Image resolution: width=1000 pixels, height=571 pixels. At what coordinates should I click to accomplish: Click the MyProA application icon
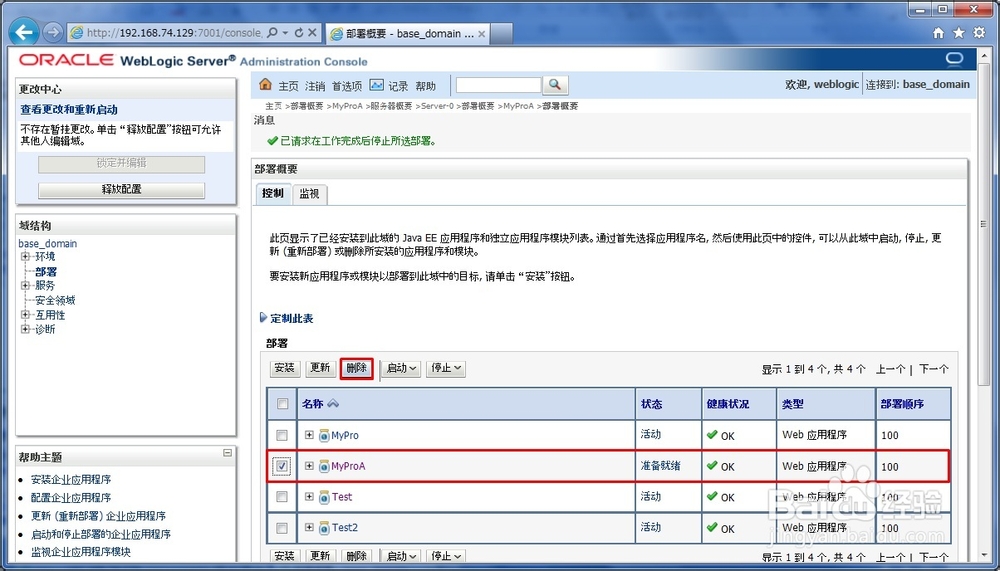[x=324, y=466]
